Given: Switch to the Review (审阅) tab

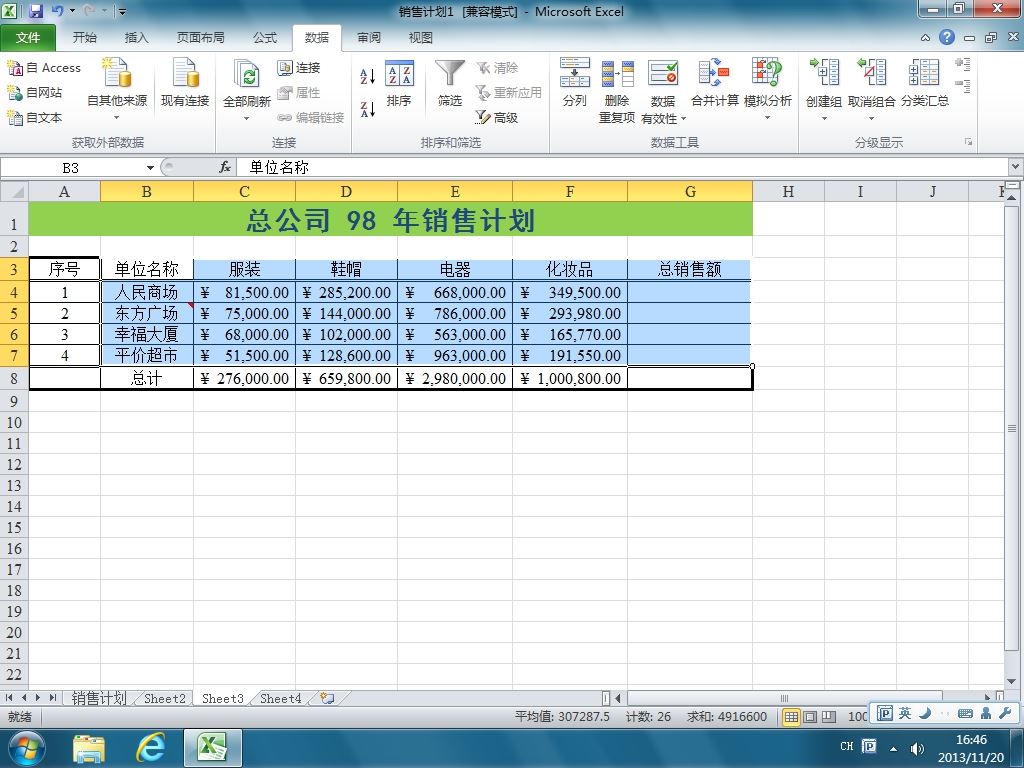Looking at the screenshot, I should coord(368,37).
